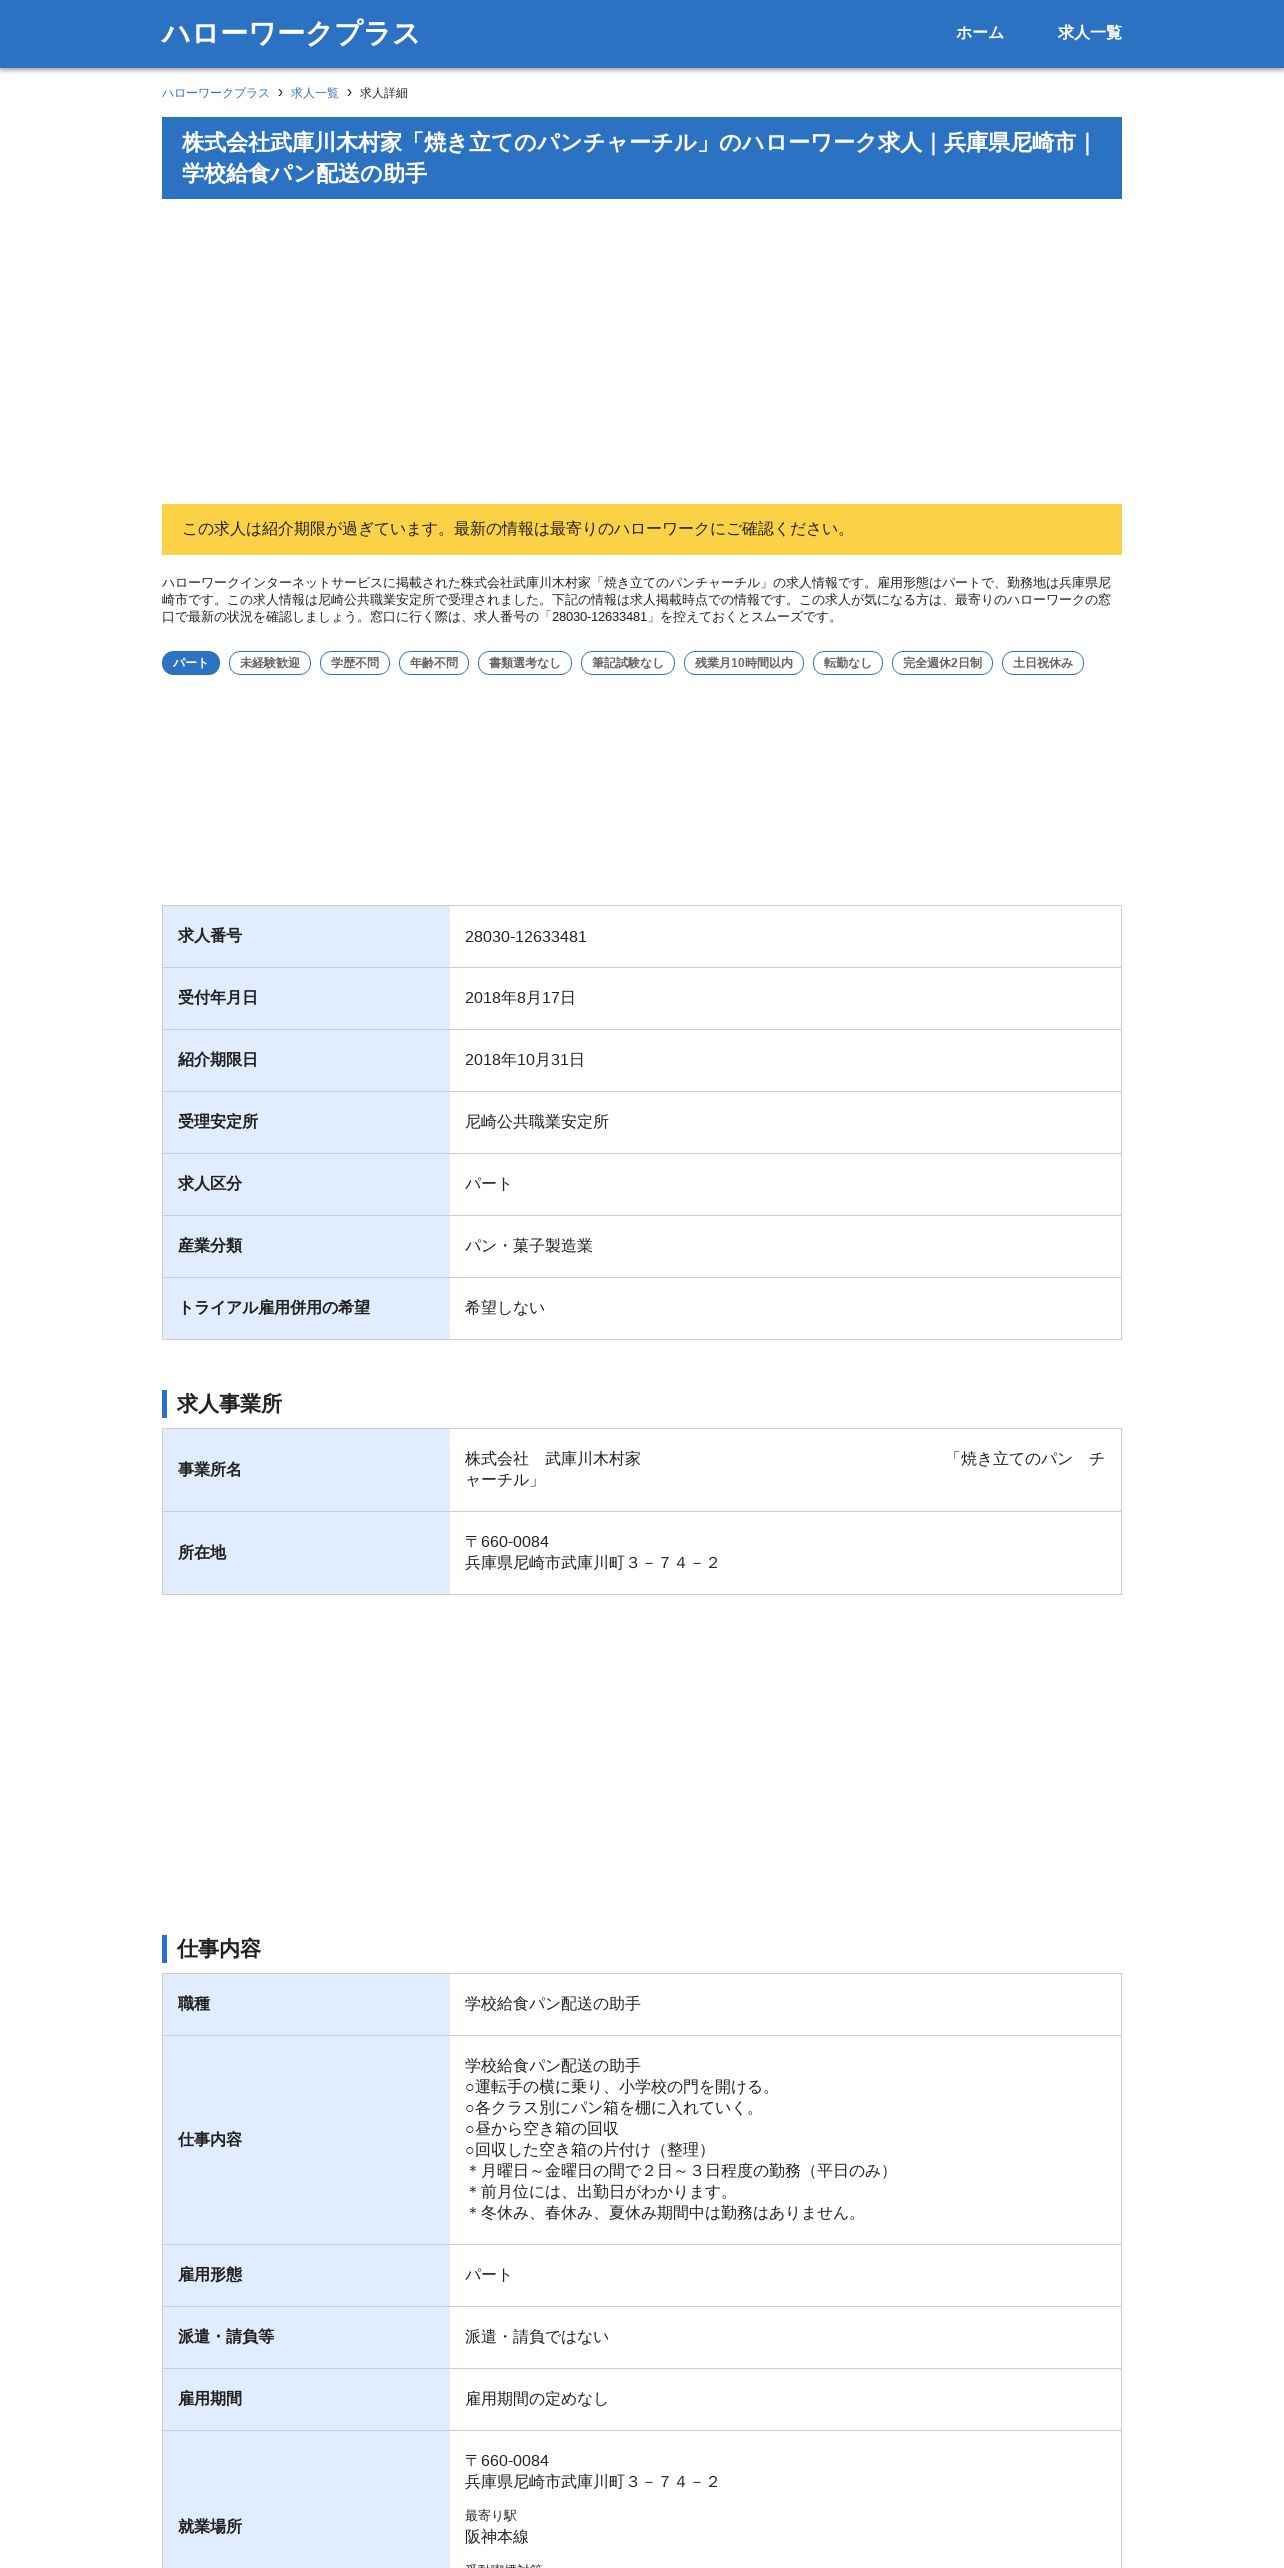This screenshot has height=2568, width=1284.
Task: Click the 求人事業所 section heading
Action: [x=229, y=1404]
